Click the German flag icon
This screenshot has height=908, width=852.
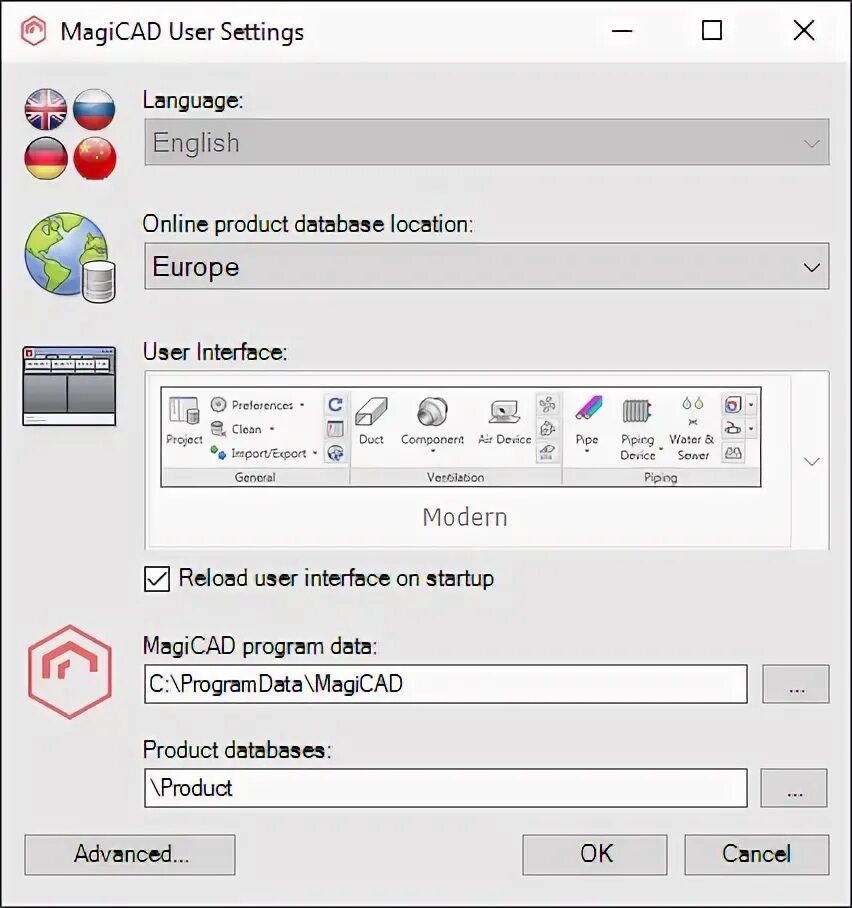point(46,158)
